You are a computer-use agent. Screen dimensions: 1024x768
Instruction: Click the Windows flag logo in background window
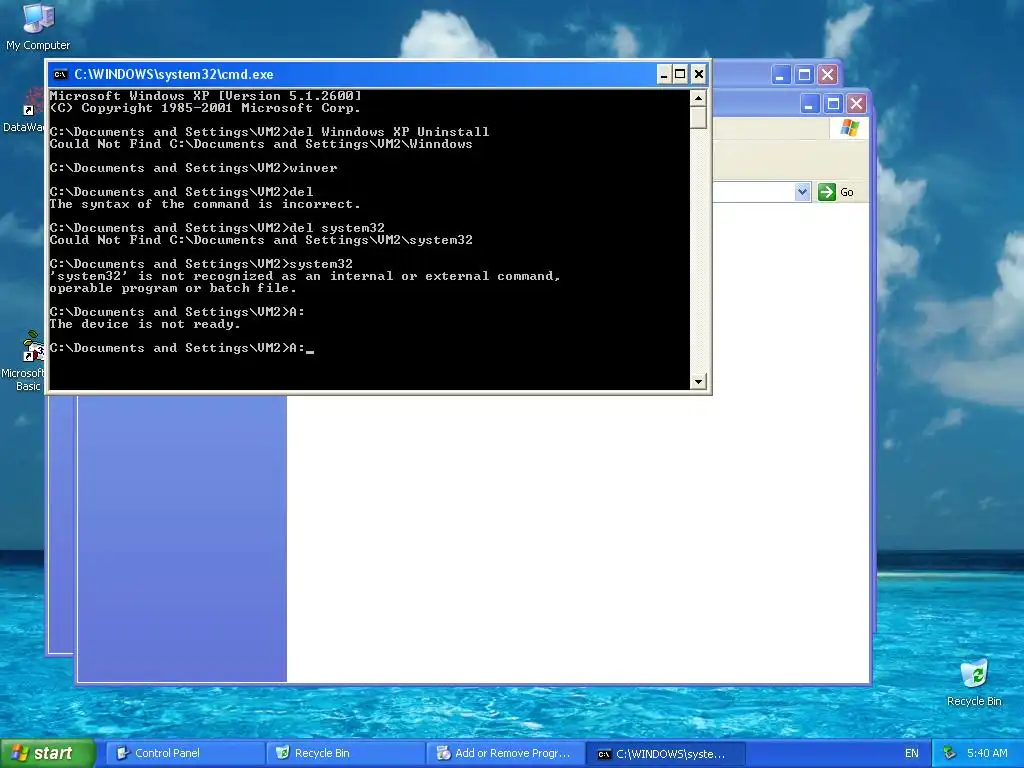(x=850, y=127)
